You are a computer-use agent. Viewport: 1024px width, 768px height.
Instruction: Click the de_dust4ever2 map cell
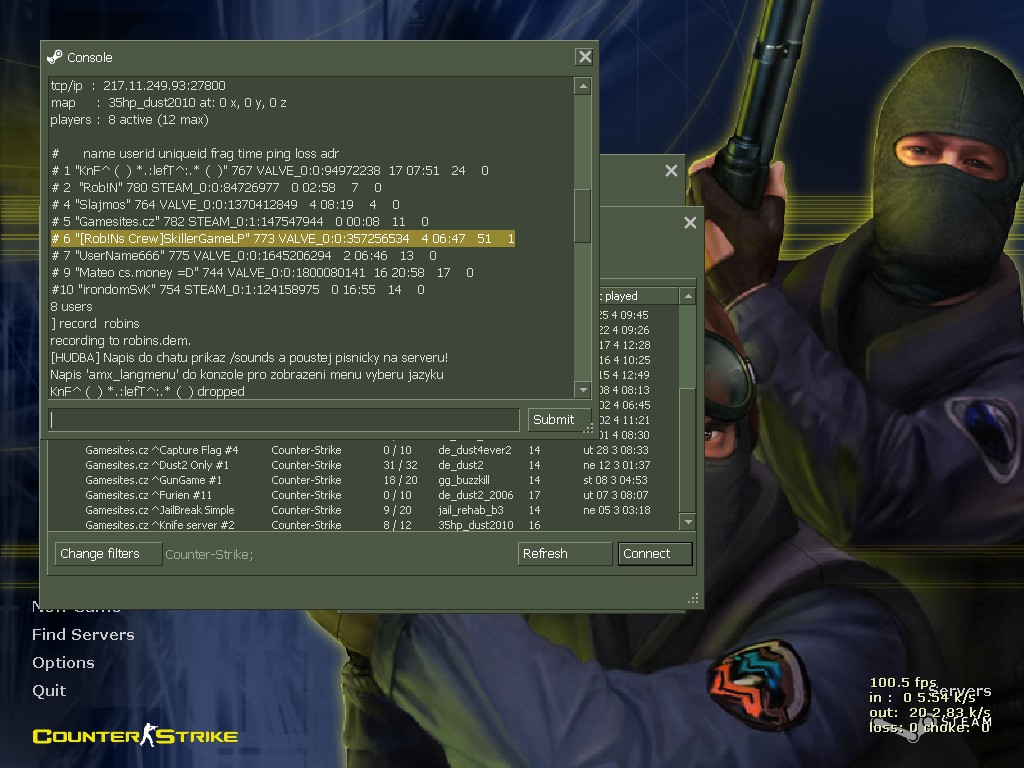(475, 450)
